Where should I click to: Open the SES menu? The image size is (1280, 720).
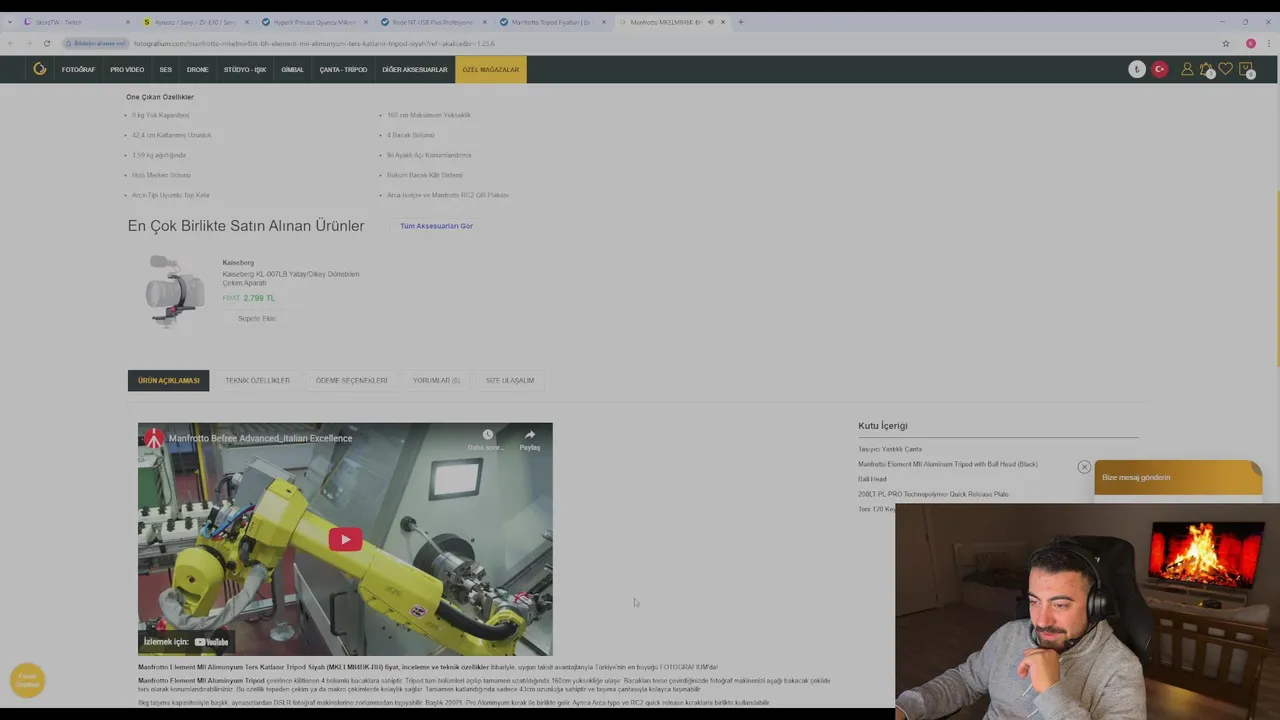(166, 70)
